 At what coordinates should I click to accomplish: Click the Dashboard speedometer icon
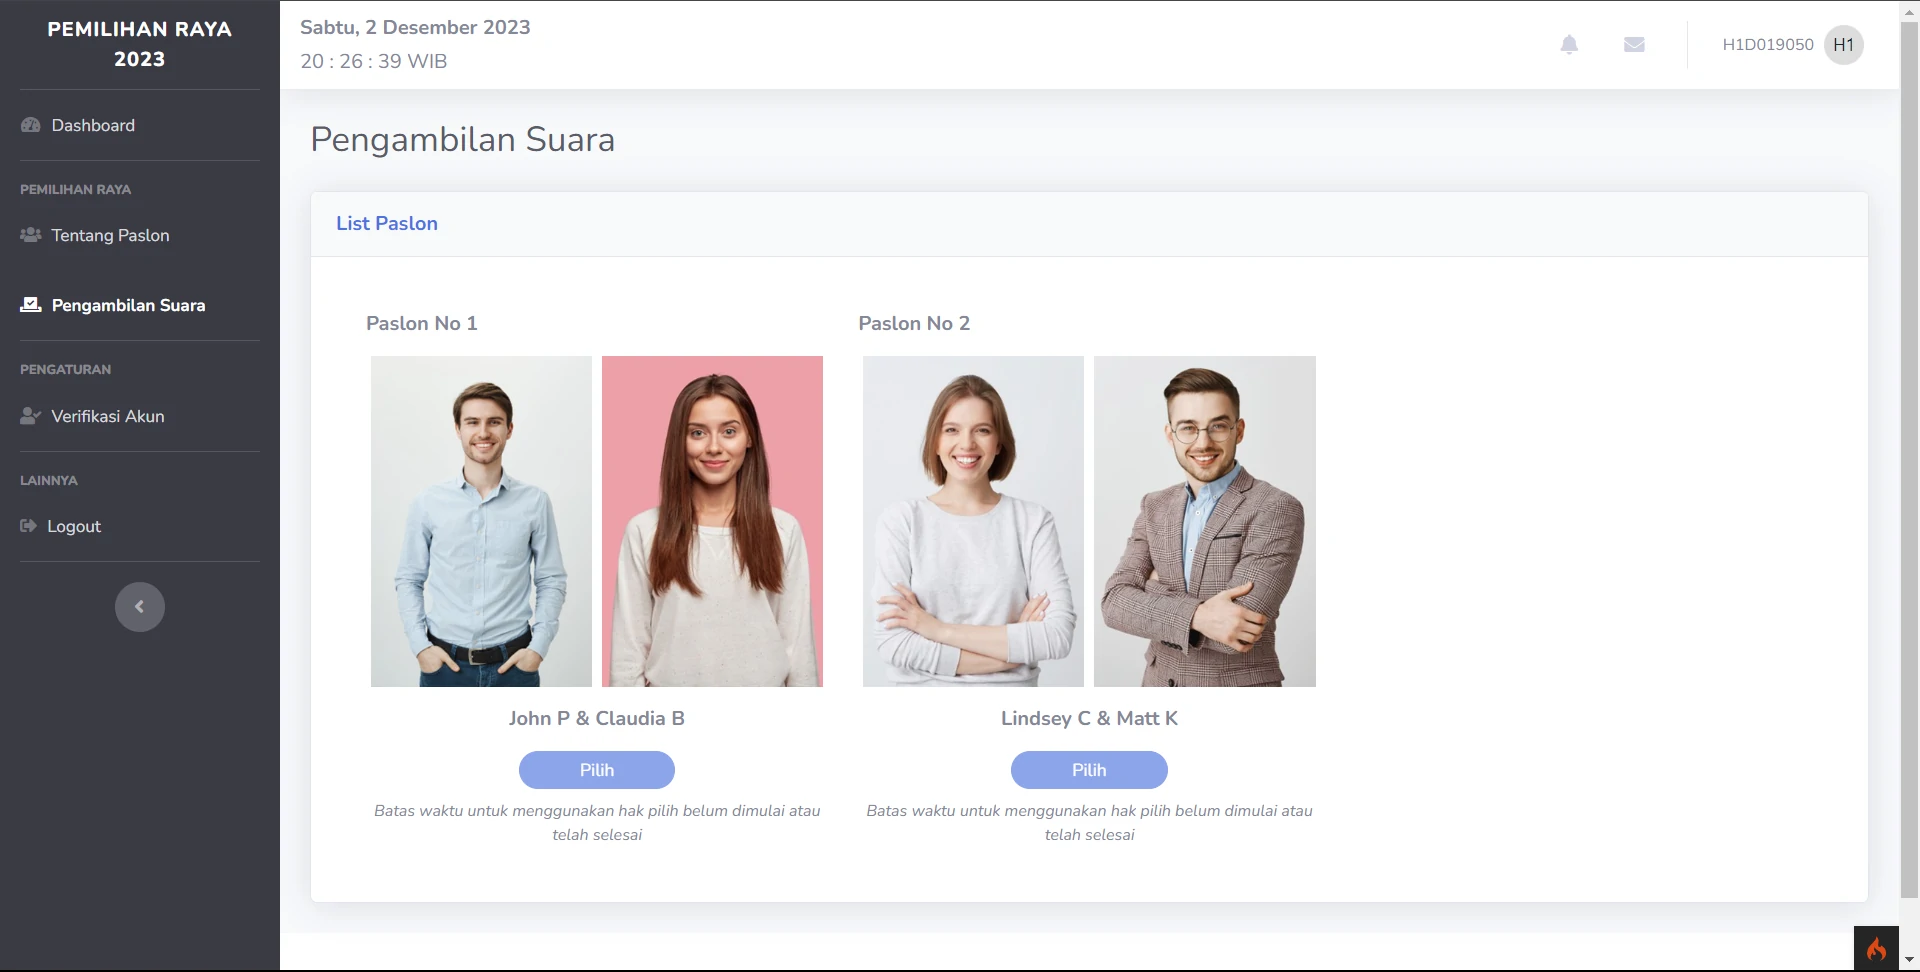click(x=31, y=126)
